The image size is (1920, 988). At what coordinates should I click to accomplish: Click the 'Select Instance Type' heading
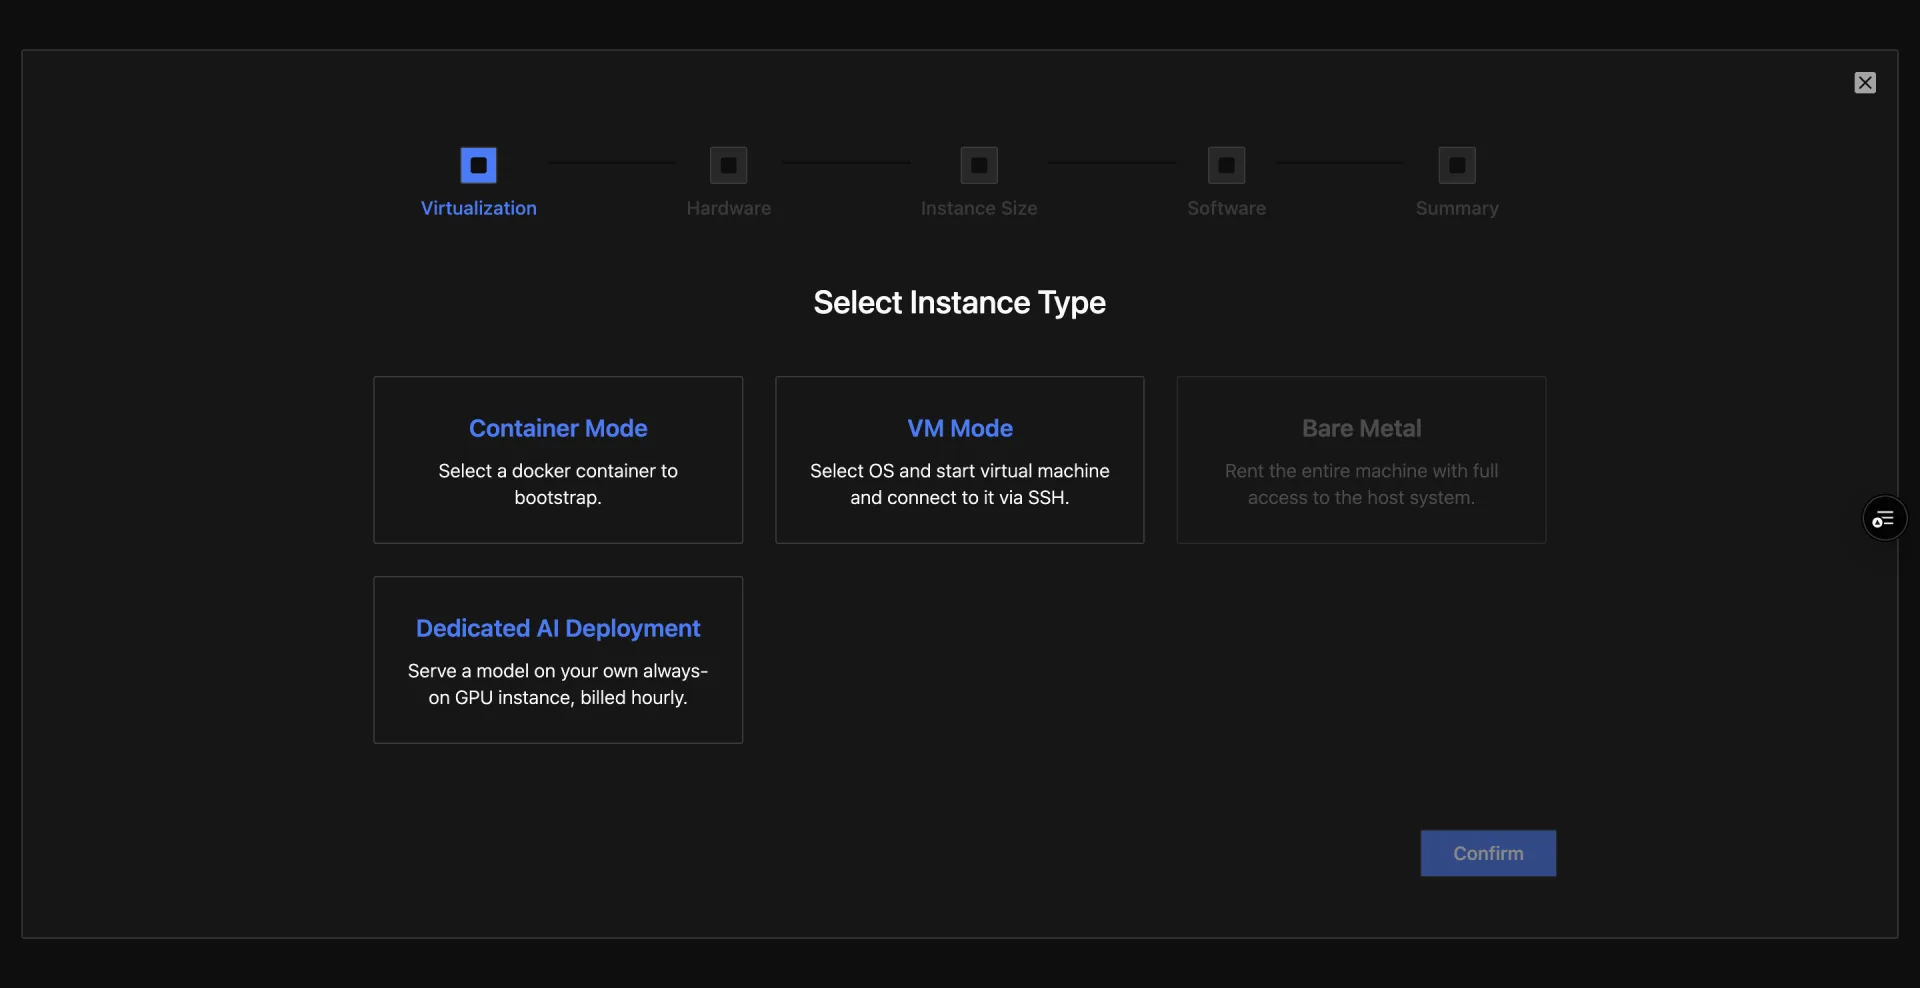[x=960, y=302]
